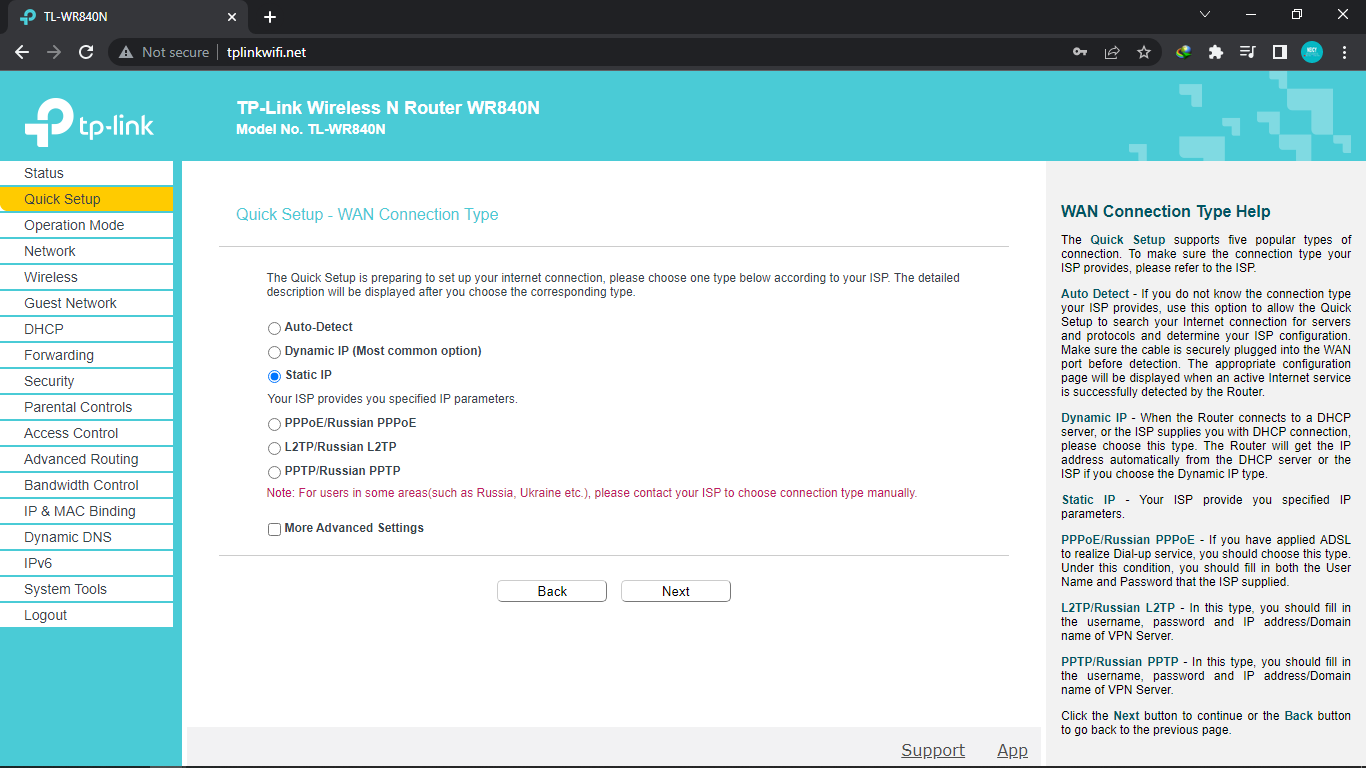The width and height of the screenshot is (1366, 768).
Task: Enable More Advanced Settings checkbox
Action: click(x=274, y=529)
